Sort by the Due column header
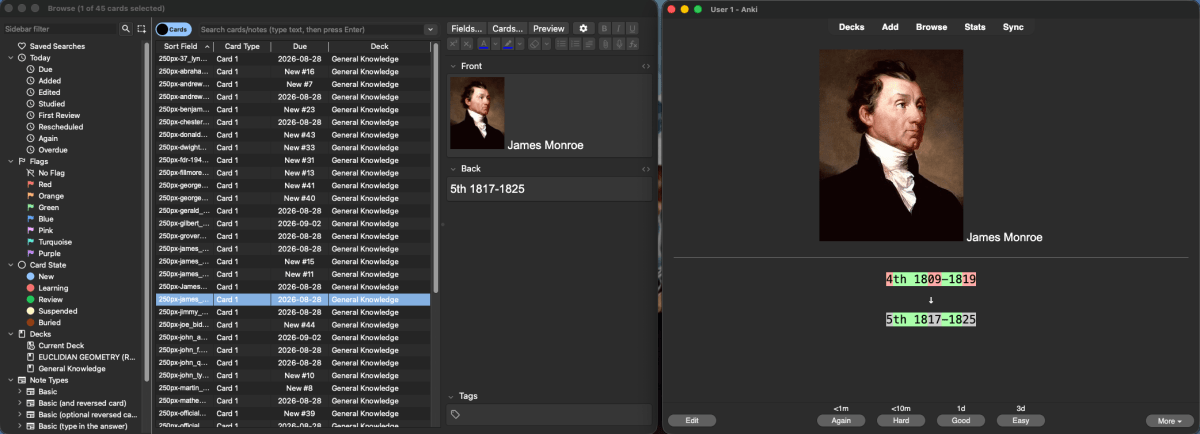1200x434 pixels. point(298,47)
